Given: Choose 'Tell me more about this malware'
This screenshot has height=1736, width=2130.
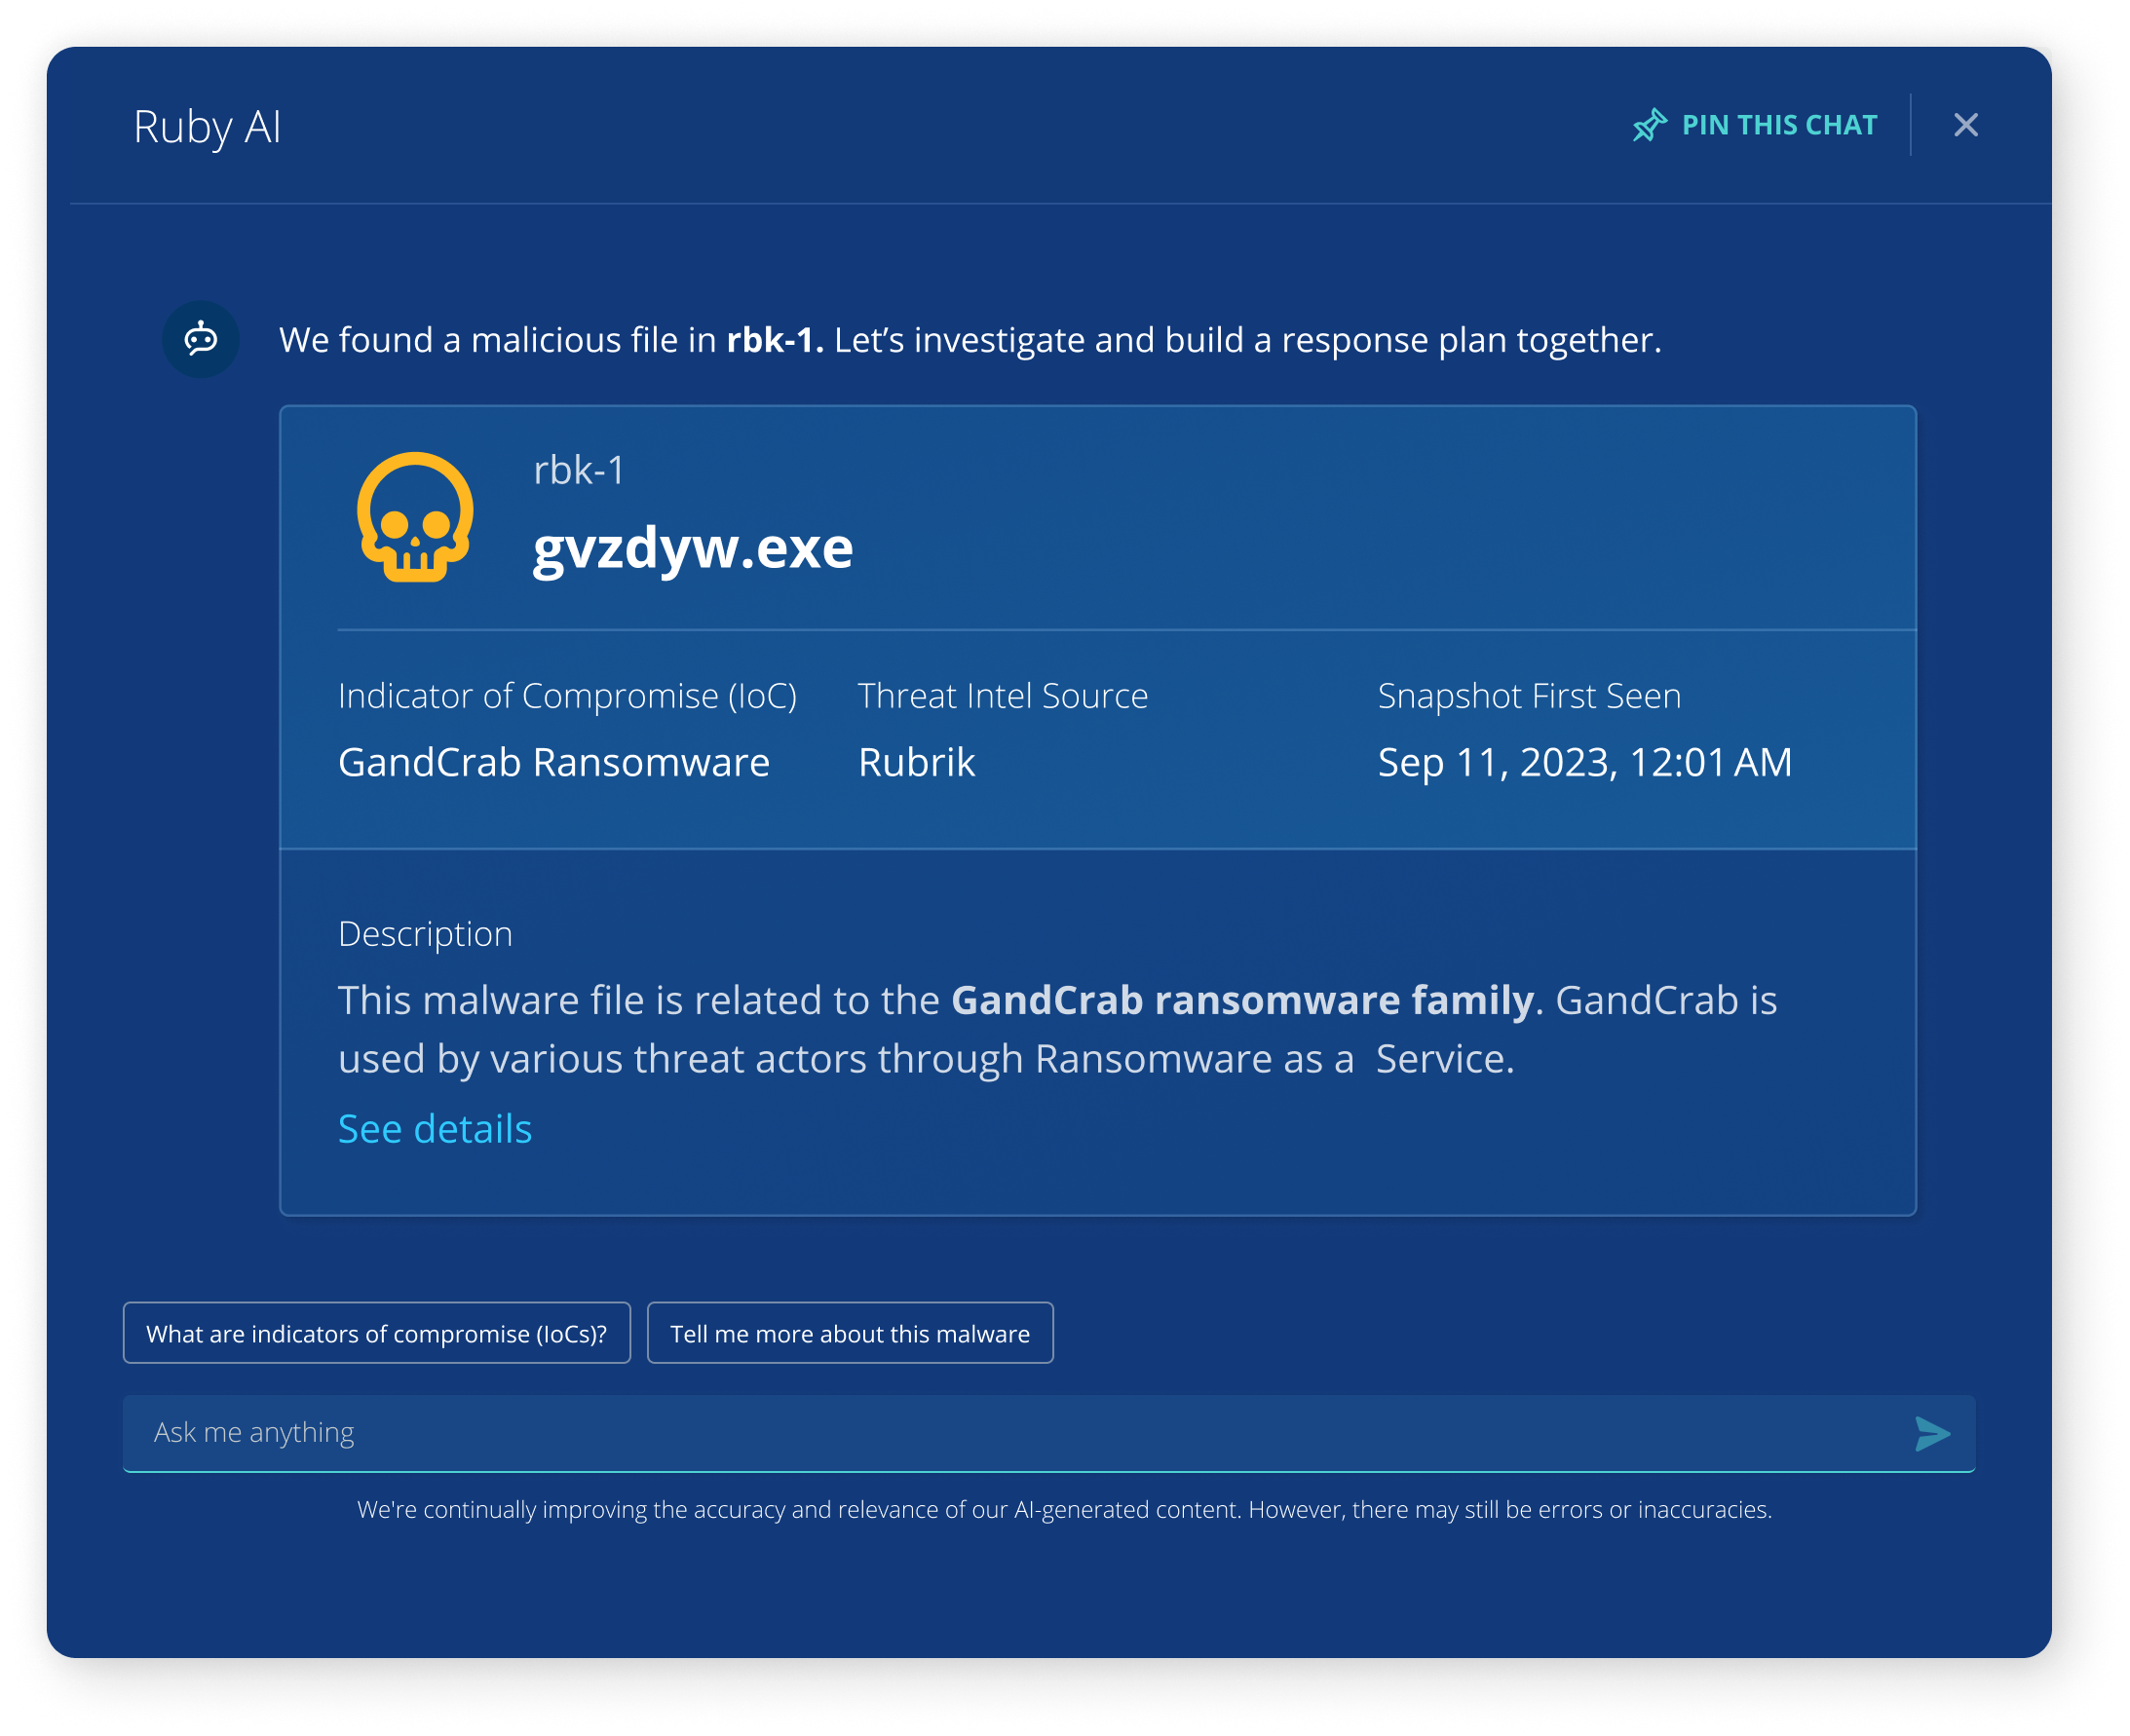Looking at the screenshot, I should pos(850,1333).
